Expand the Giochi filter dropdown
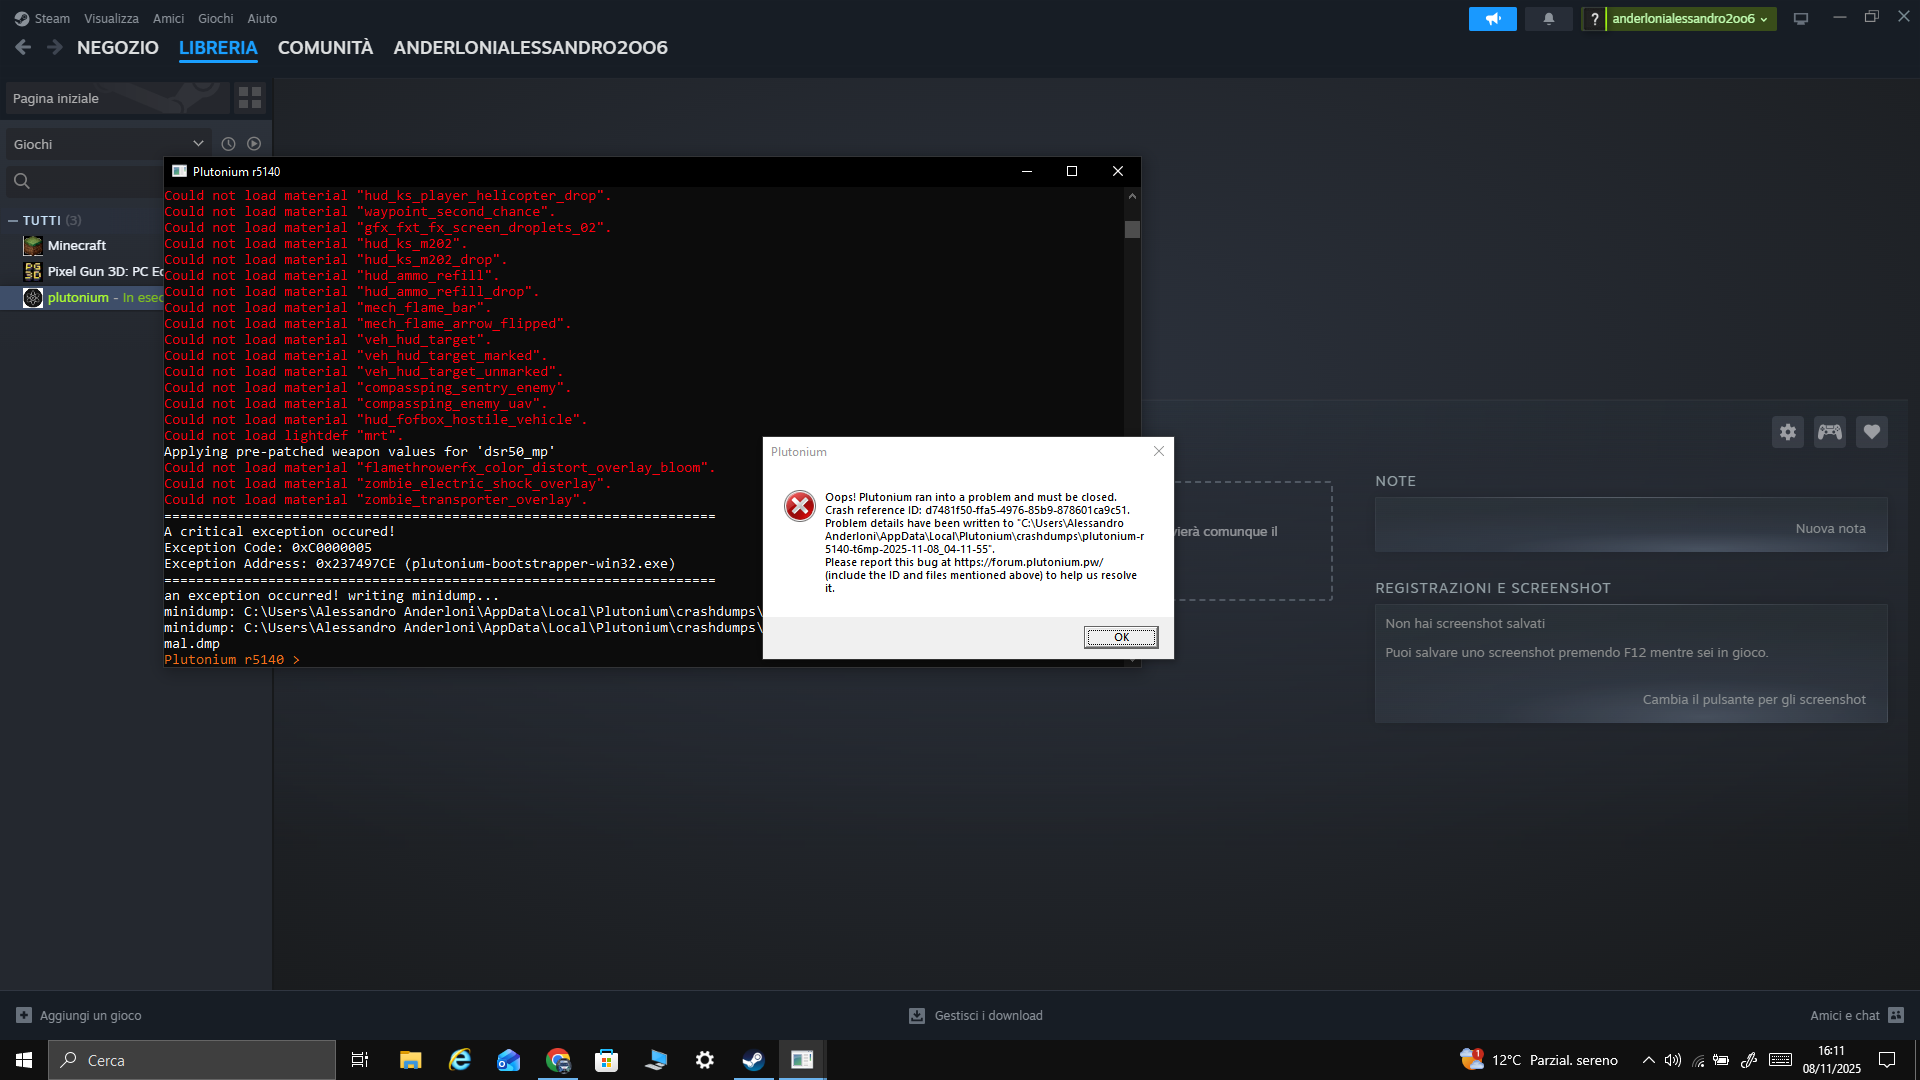 (x=198, y=144)
